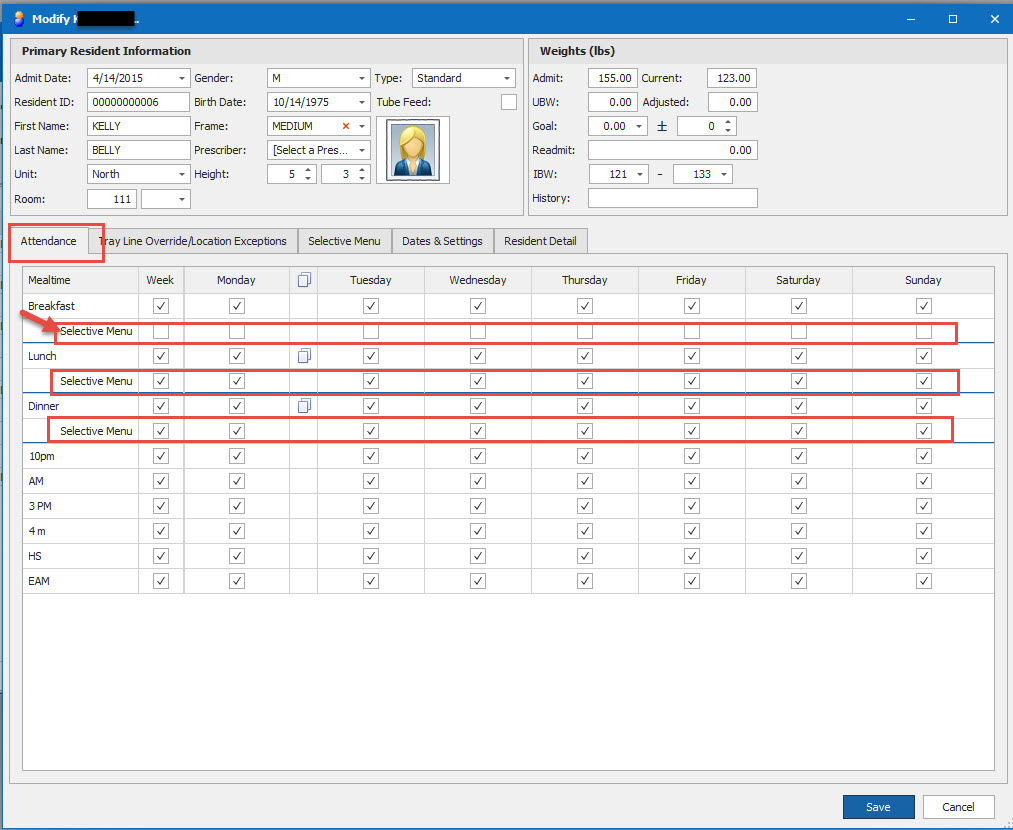Click the app icon in the title bar
Image resolution: width=1013 pixels, height=830 pixels.
click(19, 19)
